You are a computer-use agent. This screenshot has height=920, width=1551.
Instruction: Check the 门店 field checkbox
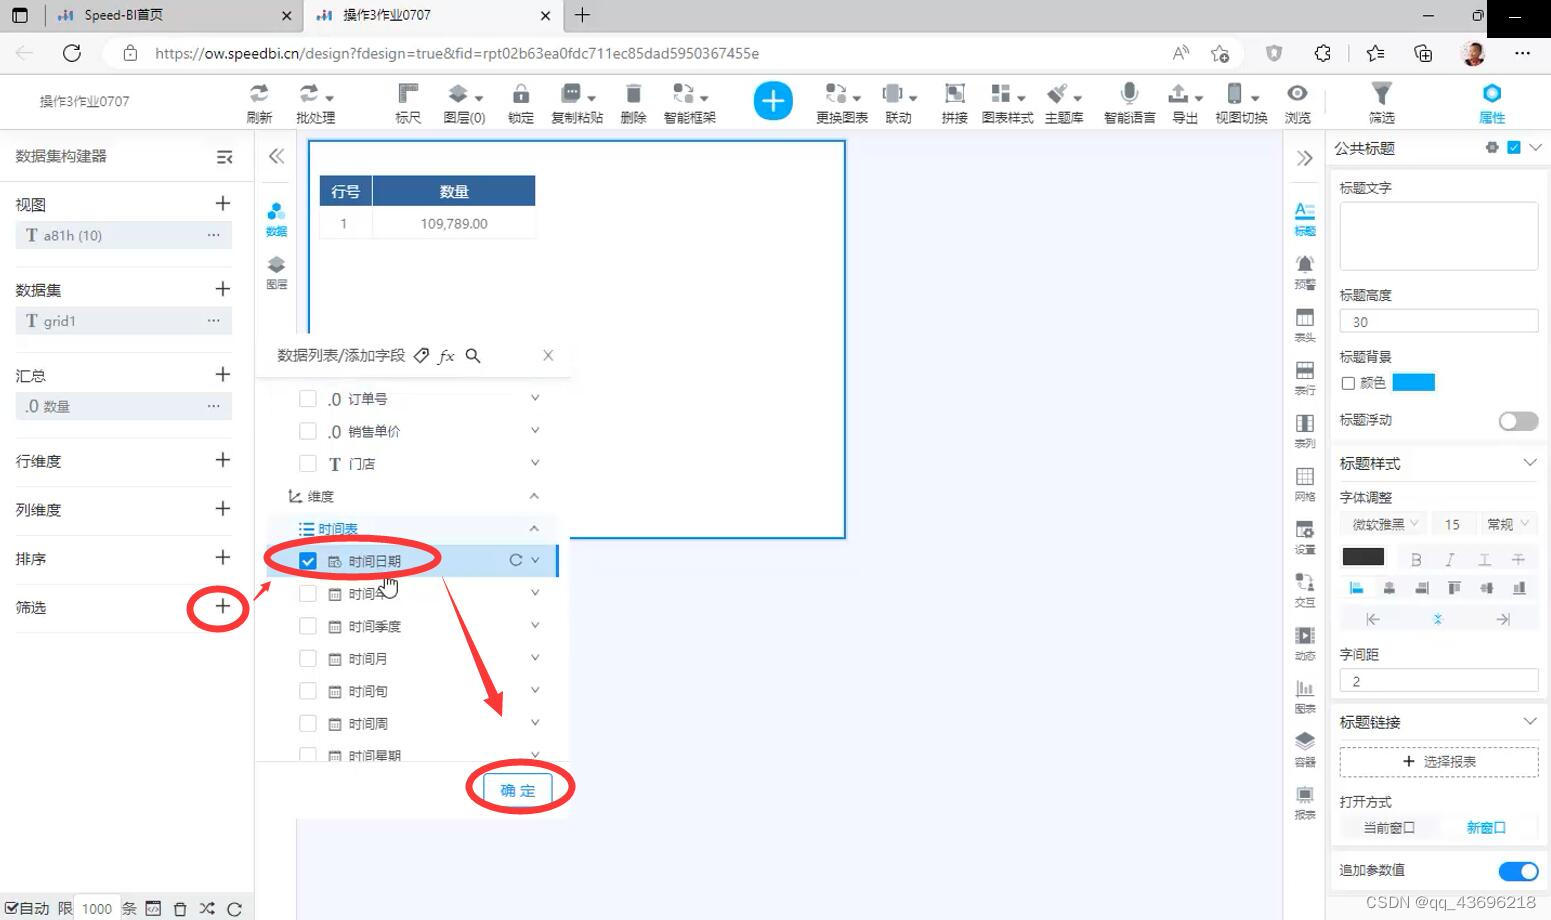pos(308,464)
